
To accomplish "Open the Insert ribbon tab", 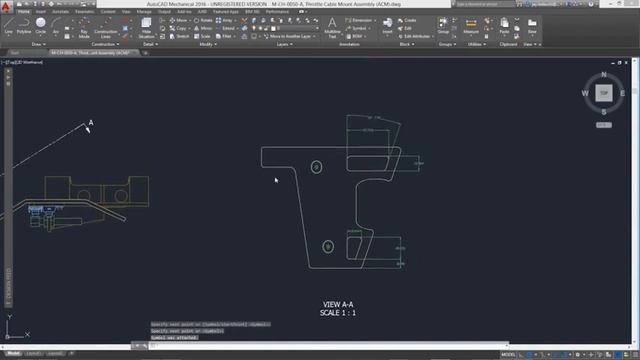I will click(41, 11).
